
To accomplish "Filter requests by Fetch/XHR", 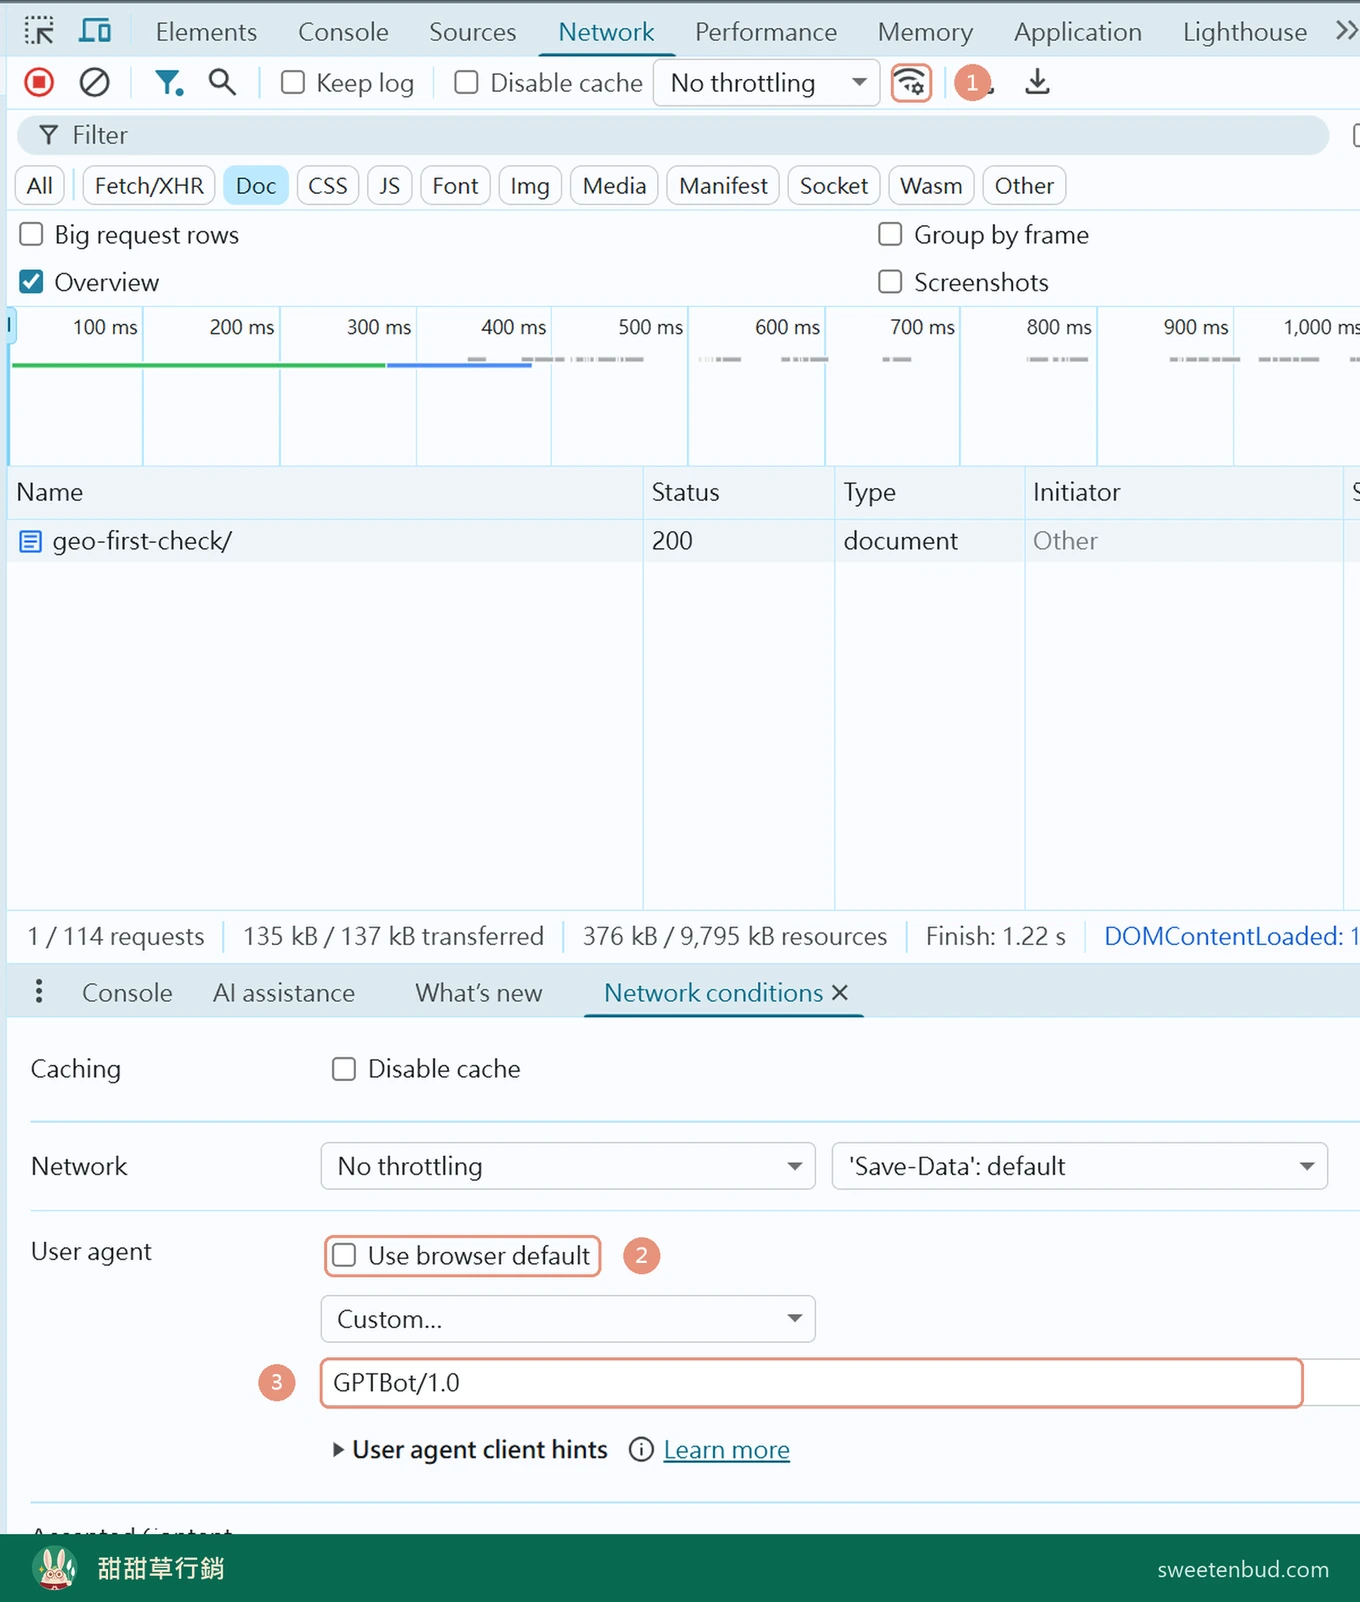I will pos(149,186).
